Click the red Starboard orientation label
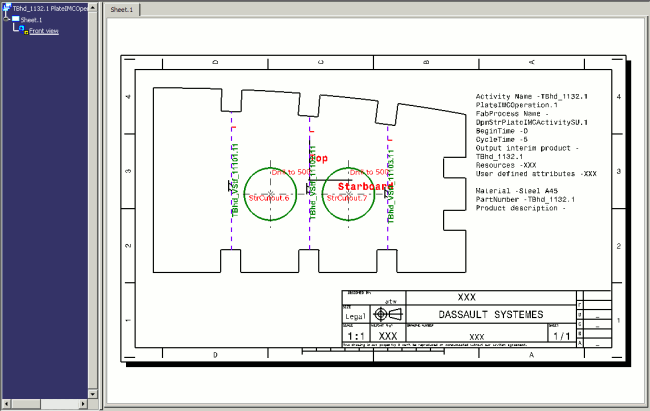This screenshot has width=650, height=411. pyautogui.click(x=365, y=186)
